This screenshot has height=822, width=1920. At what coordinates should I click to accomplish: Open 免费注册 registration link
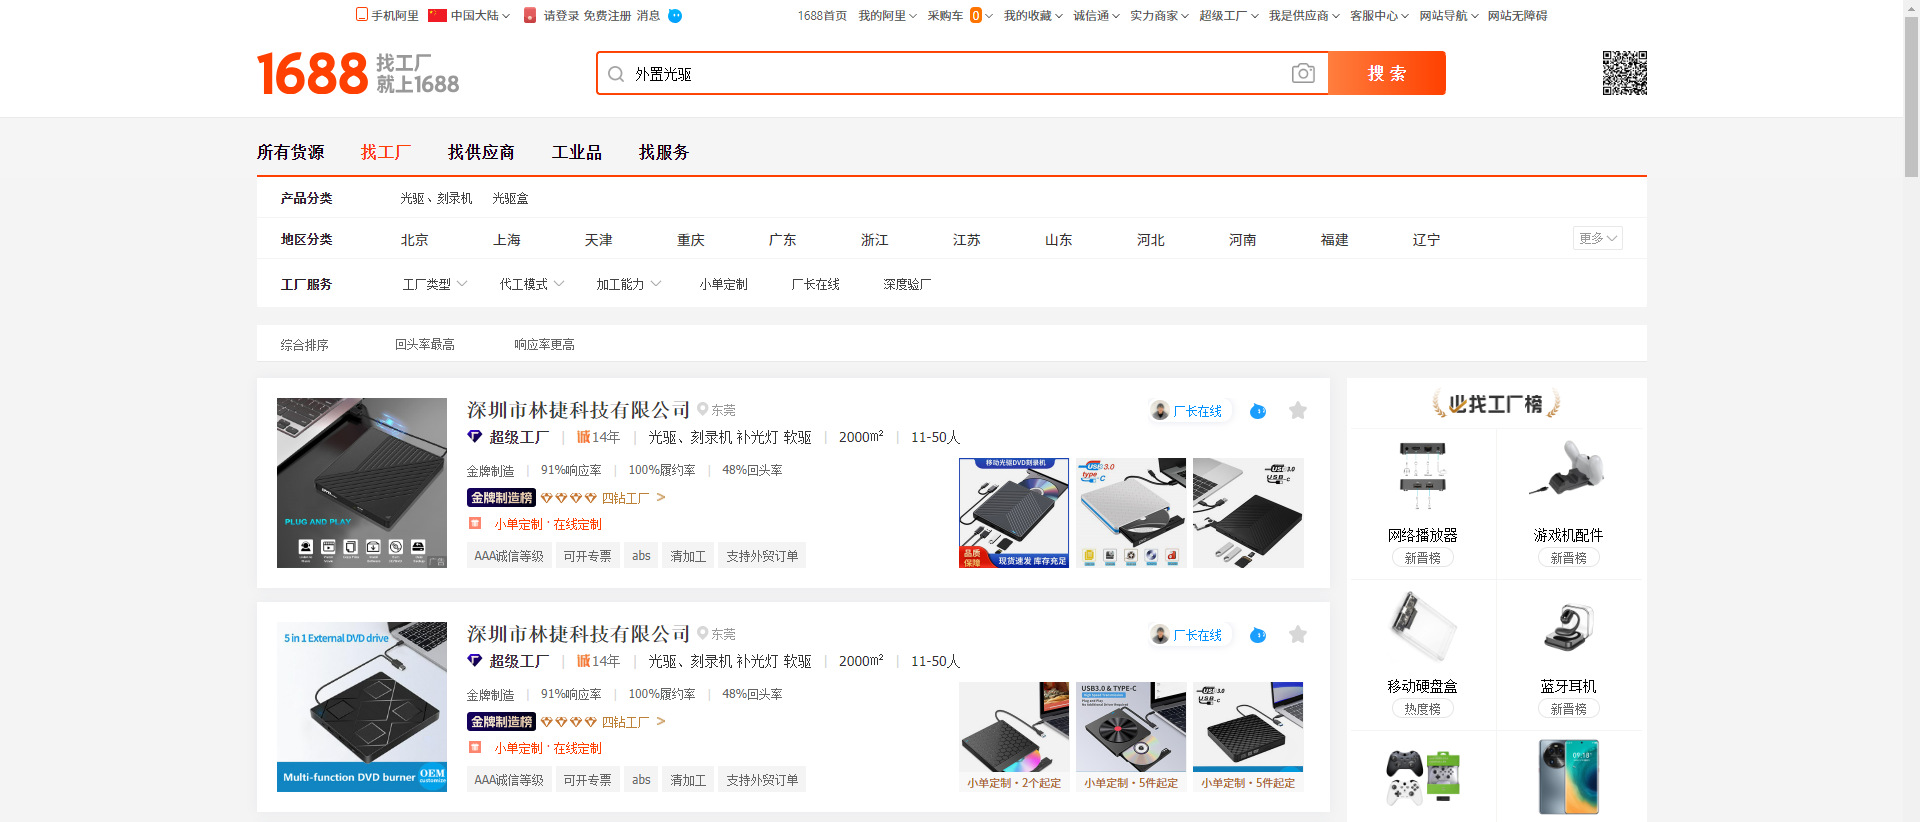[607, 16]
